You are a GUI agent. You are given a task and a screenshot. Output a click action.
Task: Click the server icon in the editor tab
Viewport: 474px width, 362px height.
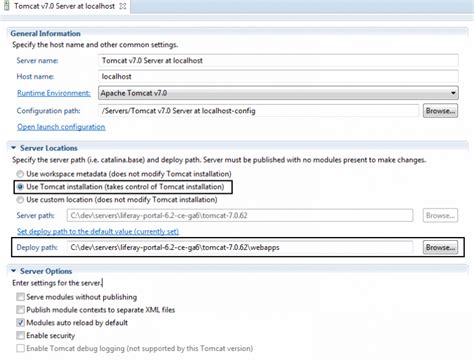(x=6, y=6)
